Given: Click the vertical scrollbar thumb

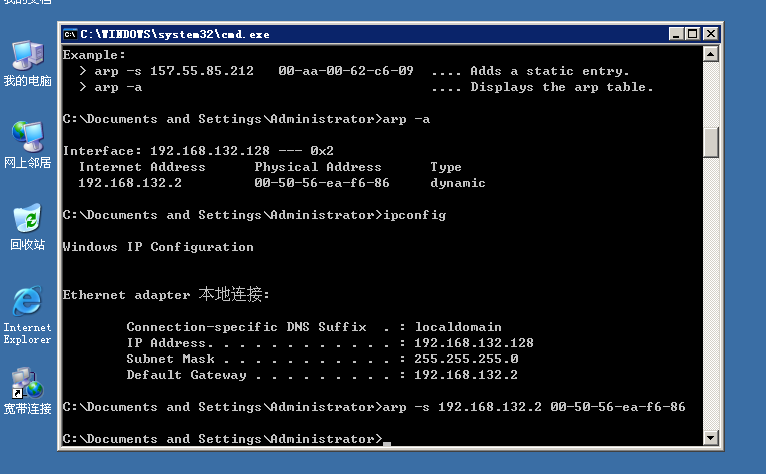Looking at the screenshot, I should tap(711, 142).
